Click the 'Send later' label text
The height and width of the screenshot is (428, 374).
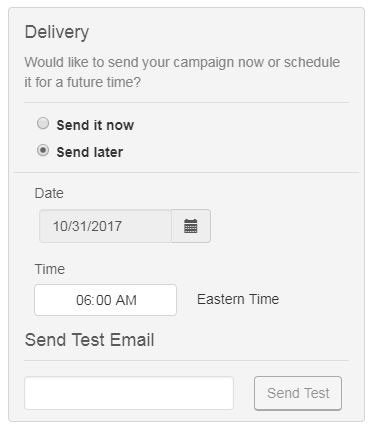pos(90,152)
